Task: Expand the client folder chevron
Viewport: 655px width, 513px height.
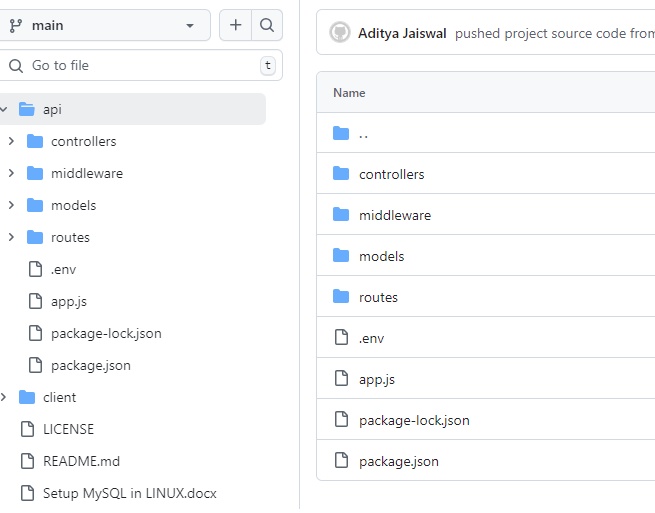Action: pos(4,397)
